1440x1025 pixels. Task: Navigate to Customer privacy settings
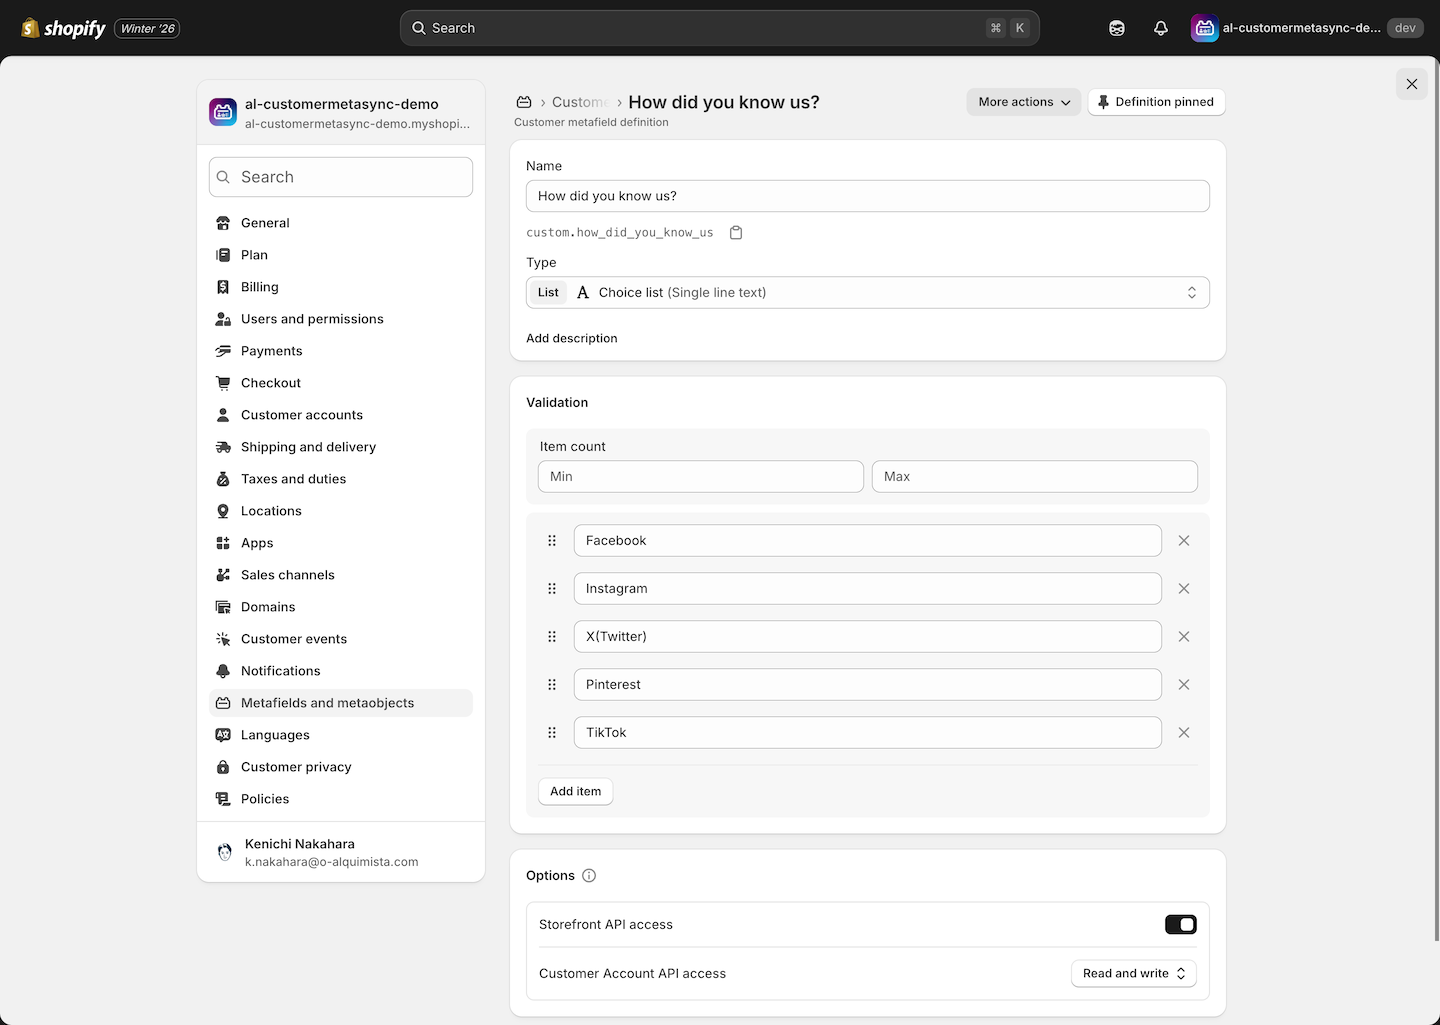[296, 767]
